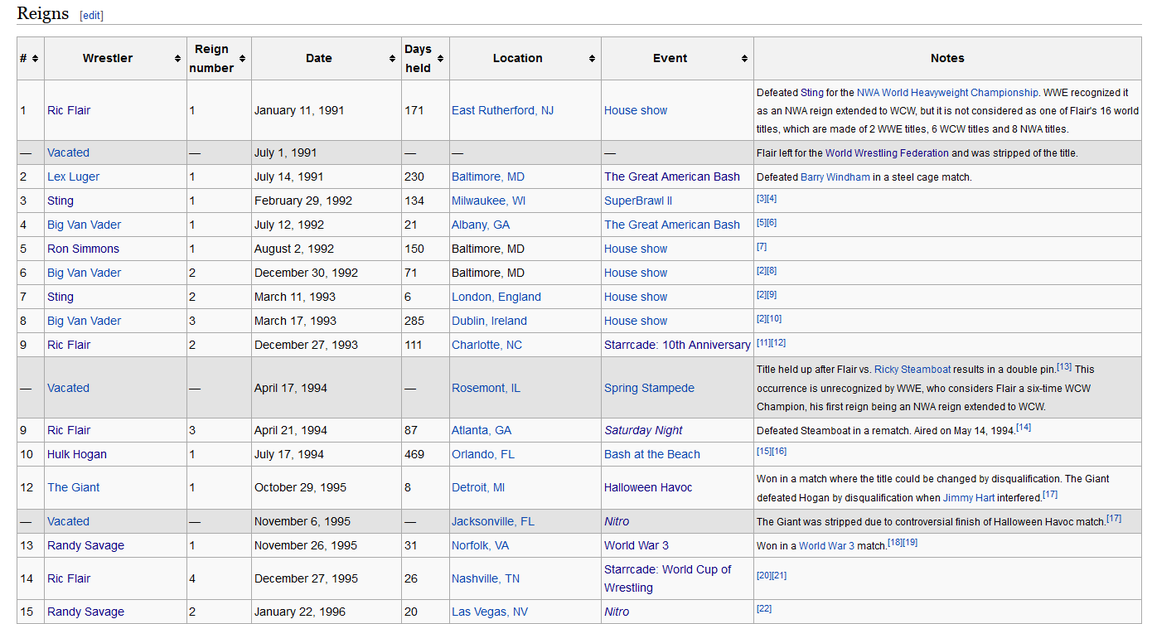Open the Jacksonville, FL location link
The image size is (1152, 624).
pyautogui.click(x=493, y=522)
